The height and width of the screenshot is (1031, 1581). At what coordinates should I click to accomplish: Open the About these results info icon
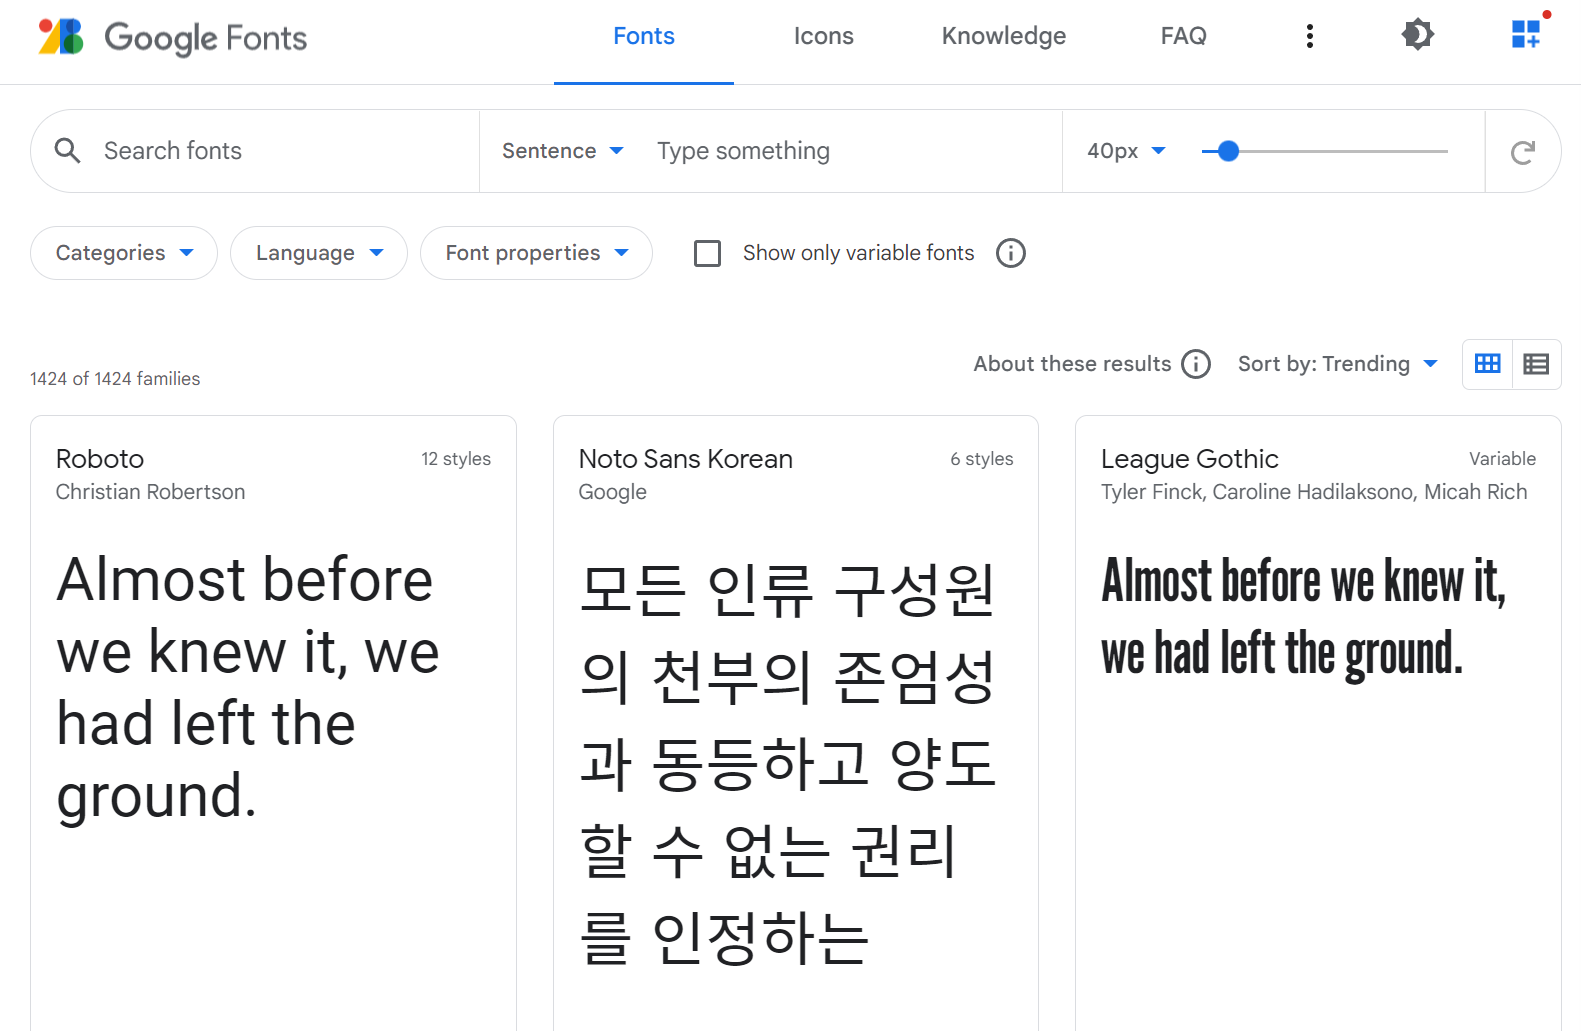pos(1196,364)
